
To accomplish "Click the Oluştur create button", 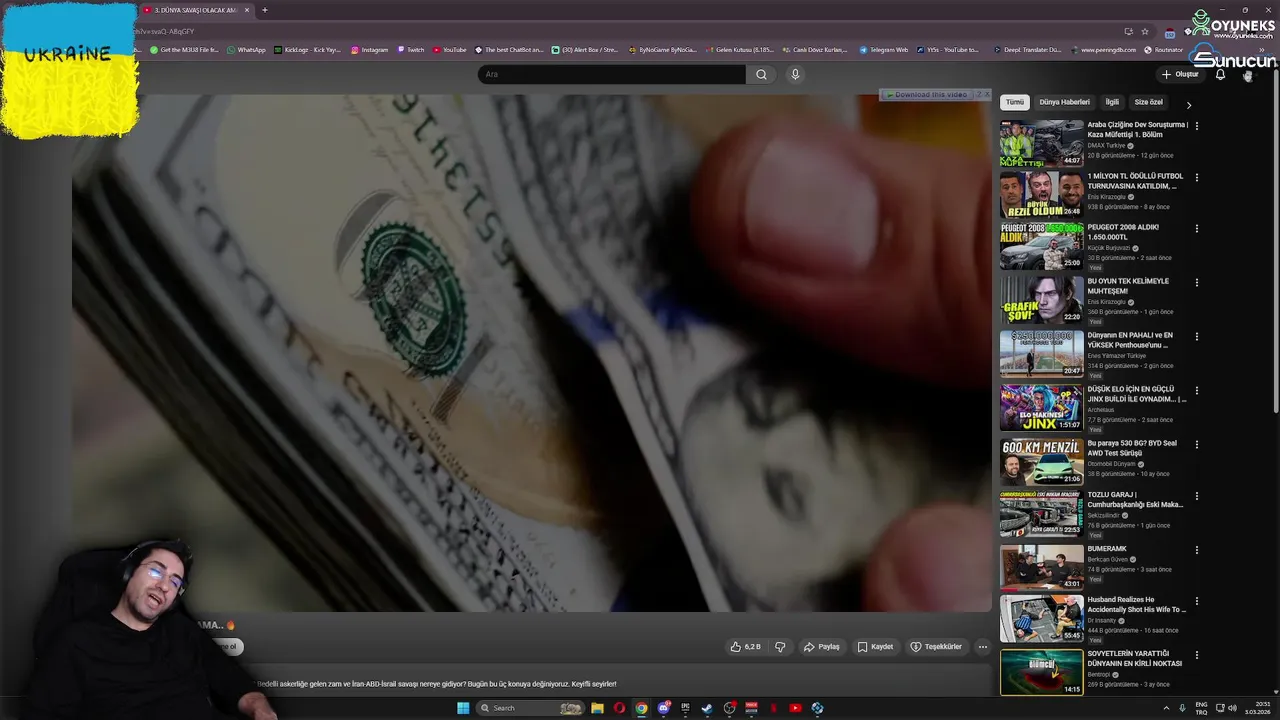I will tap(1179, 74).
